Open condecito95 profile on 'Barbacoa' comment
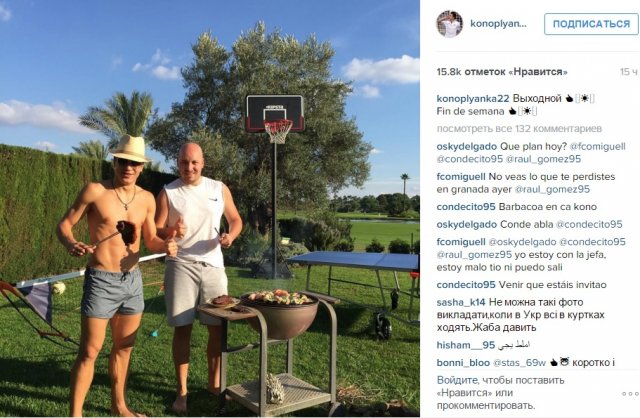Viewport: 640px width, 418px height. click(466, 207)
